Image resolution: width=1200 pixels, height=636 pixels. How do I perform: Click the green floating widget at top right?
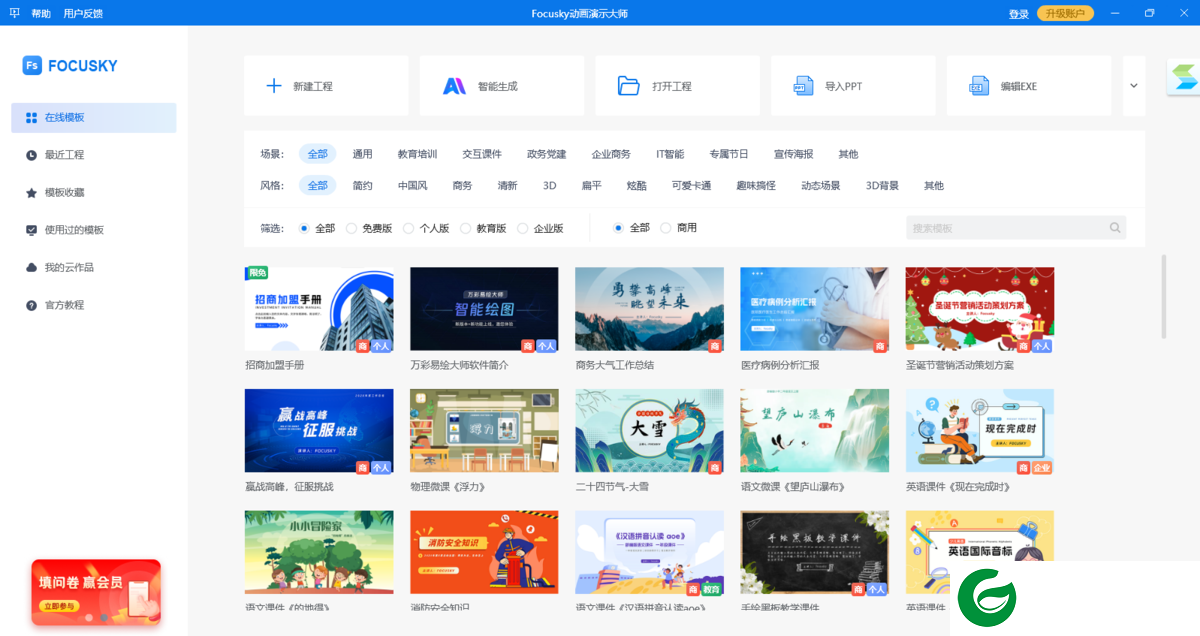(x=1184, y=78)
